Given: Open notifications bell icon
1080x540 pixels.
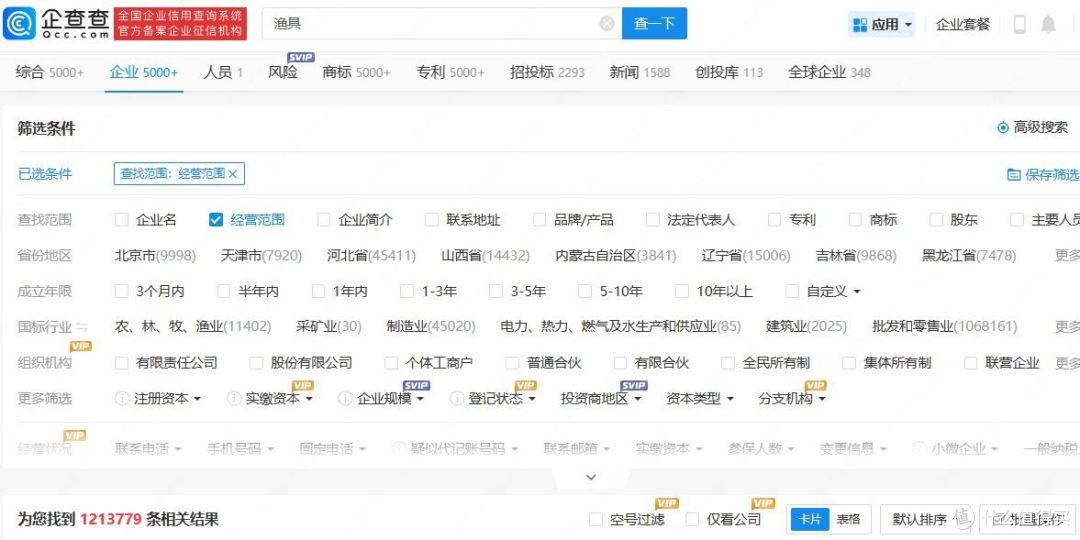Looking at the screenshot, I should [1048, 25].
